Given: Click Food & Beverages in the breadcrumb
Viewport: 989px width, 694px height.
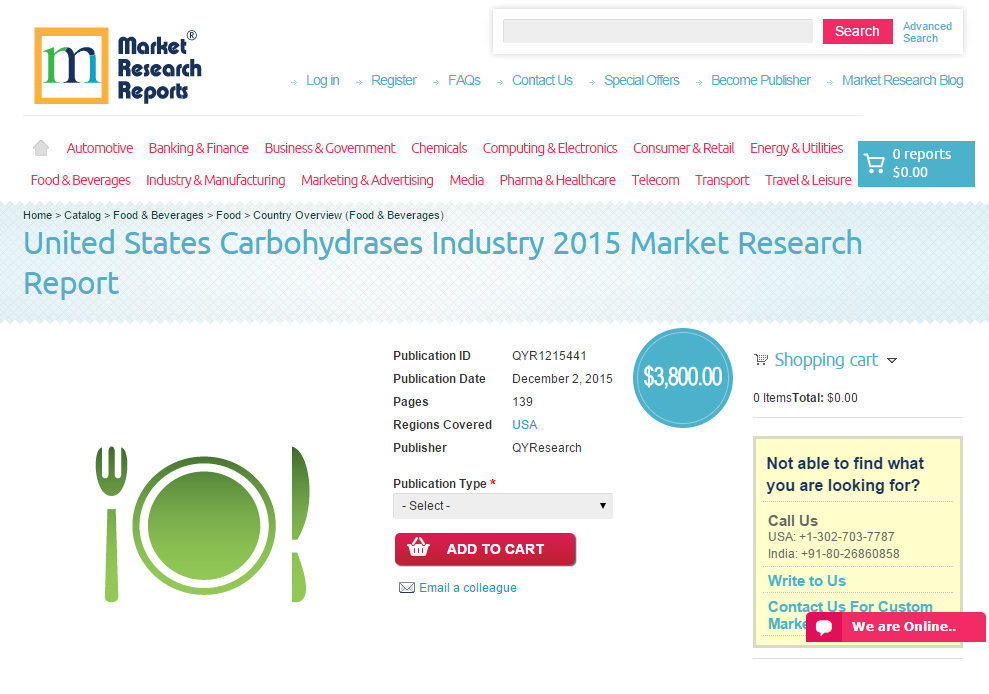Looking at the screenshot, I should click(x=158, y=215).
